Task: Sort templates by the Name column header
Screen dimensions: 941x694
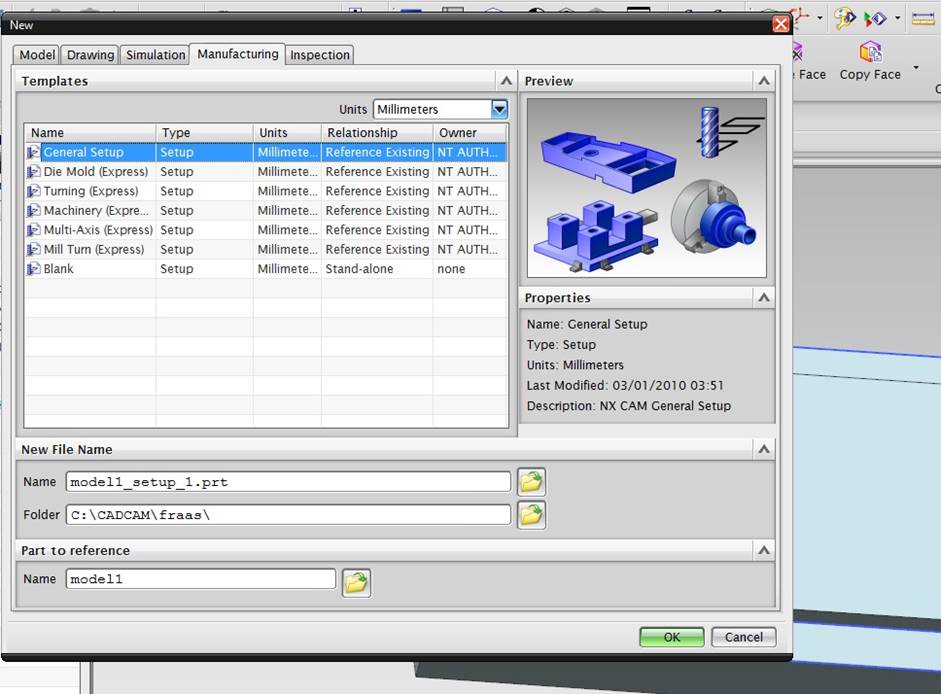Action: click(x=90, y=133)
